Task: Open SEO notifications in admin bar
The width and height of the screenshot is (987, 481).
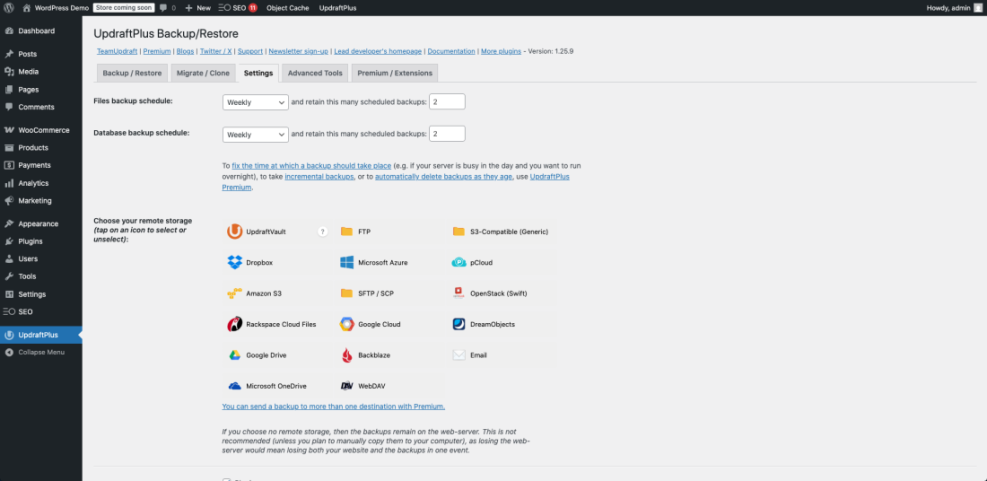Action: 237,8
